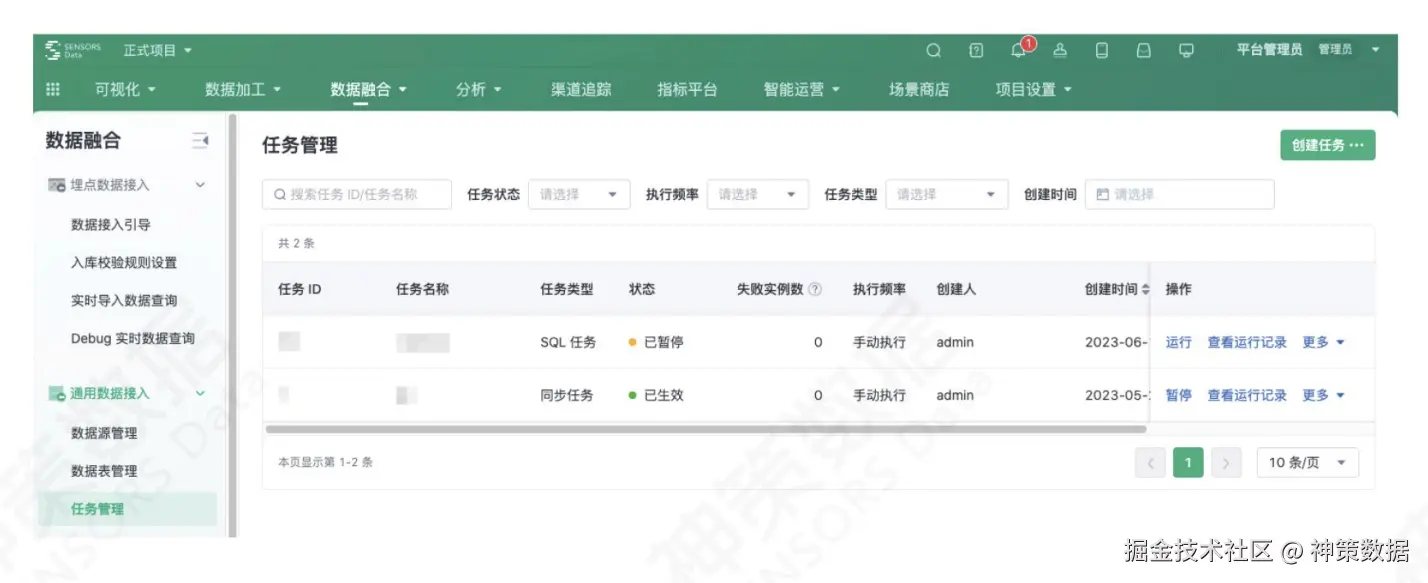Open the 可视化 menu
Image resolution: width=1428 pixels, height=583 pixels.
(x=125, y=89)
